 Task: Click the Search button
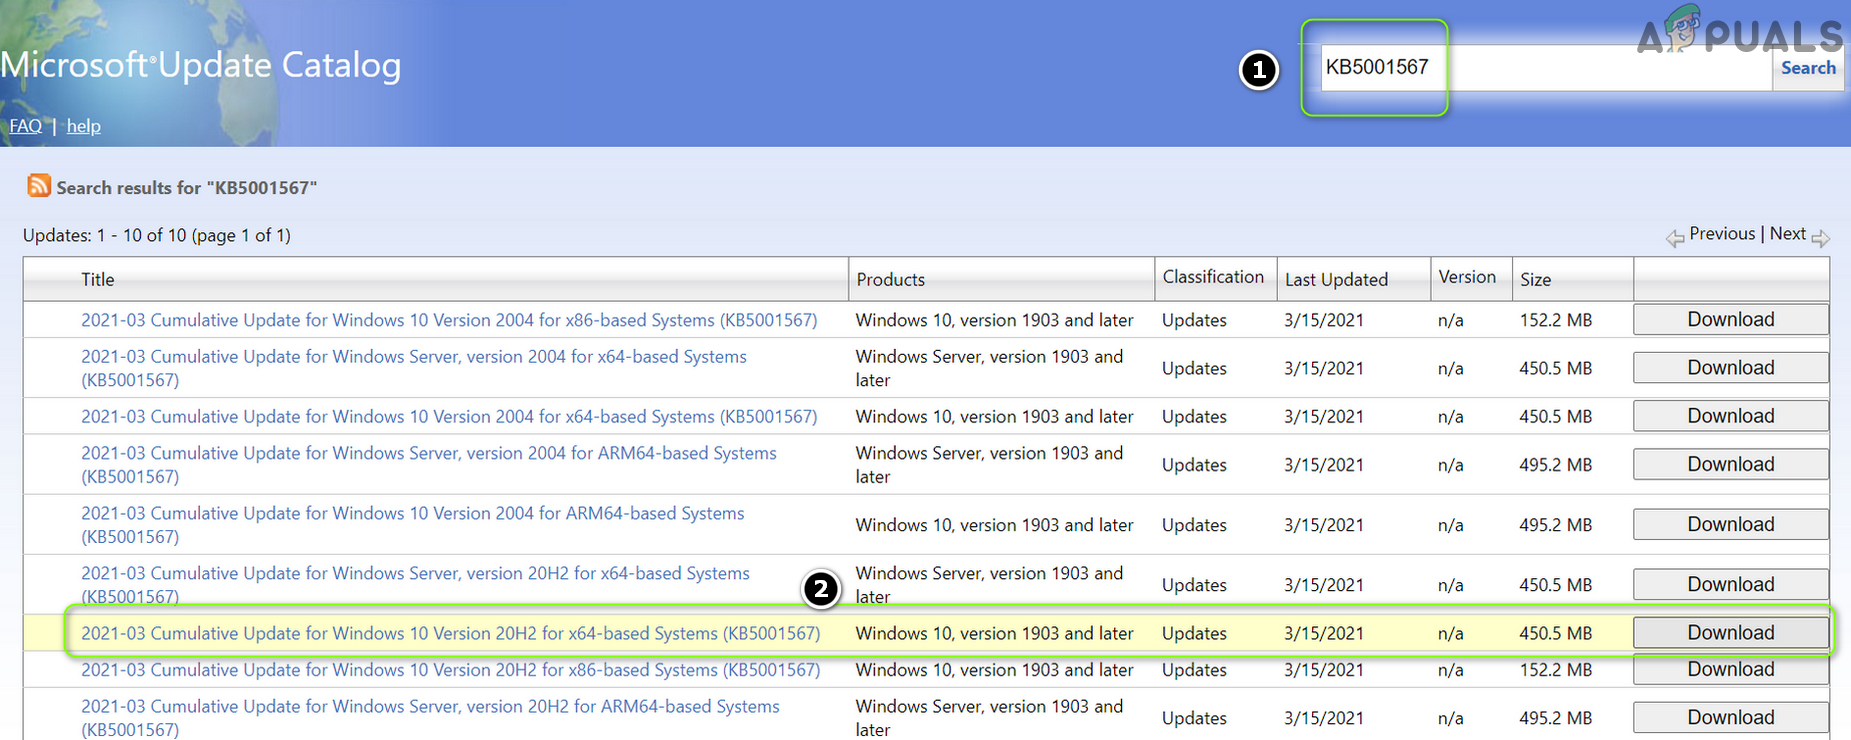[1807, 68]
